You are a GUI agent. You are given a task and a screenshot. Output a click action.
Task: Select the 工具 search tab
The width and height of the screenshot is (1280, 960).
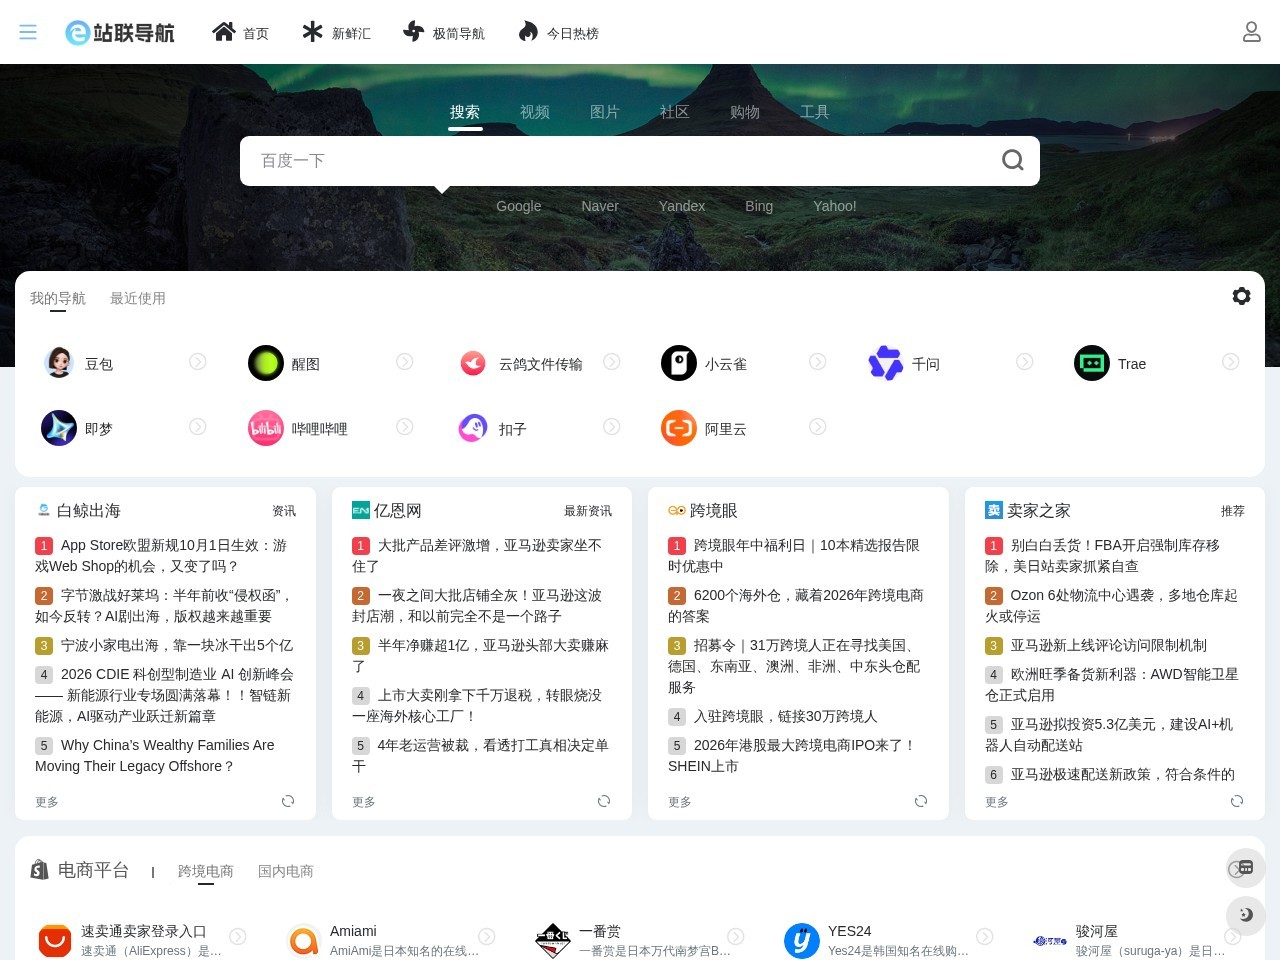815,112
